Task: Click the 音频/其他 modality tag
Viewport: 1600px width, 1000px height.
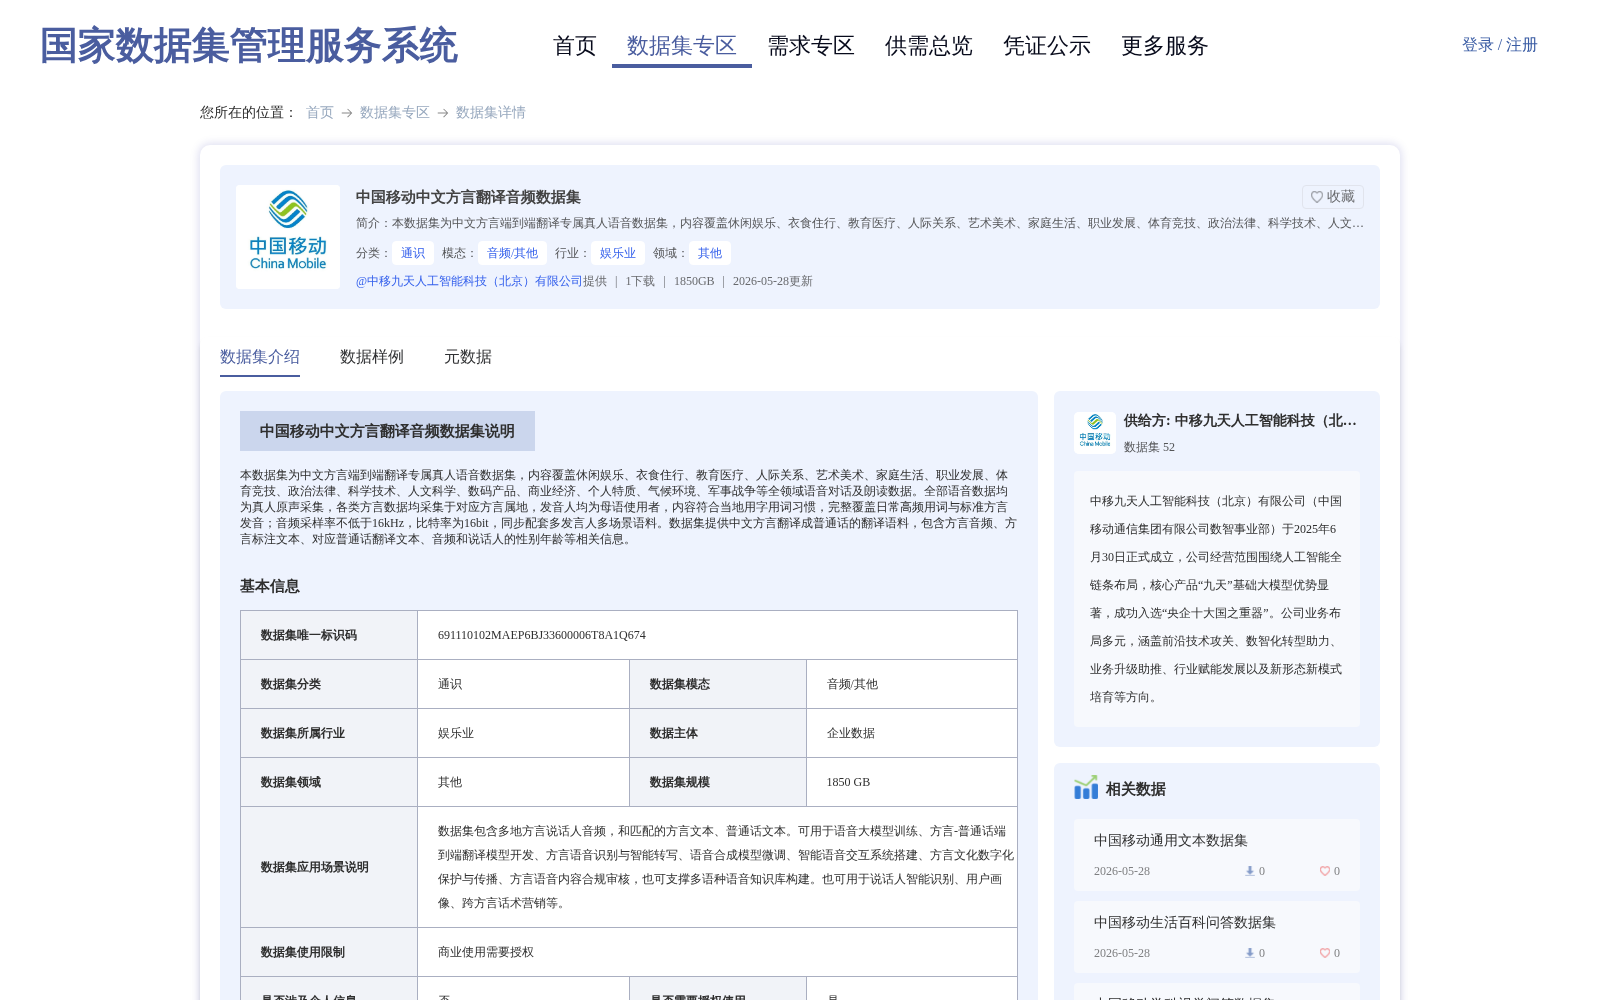Action: pyautogui.click(x=512, y=253)
